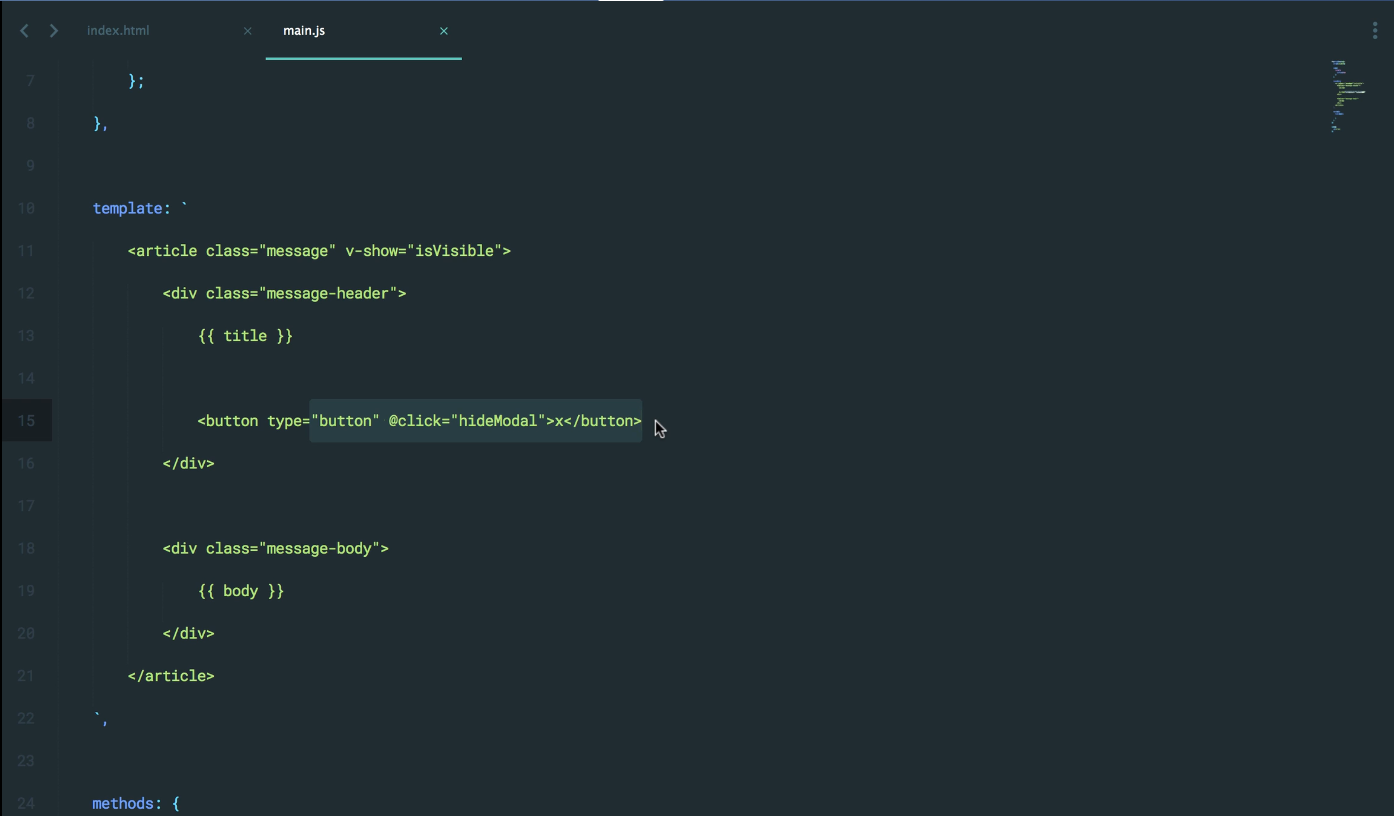Open the three-dot options menu
The height and width of the screenshot is (816, 1394).
[x=1375, y=31]
